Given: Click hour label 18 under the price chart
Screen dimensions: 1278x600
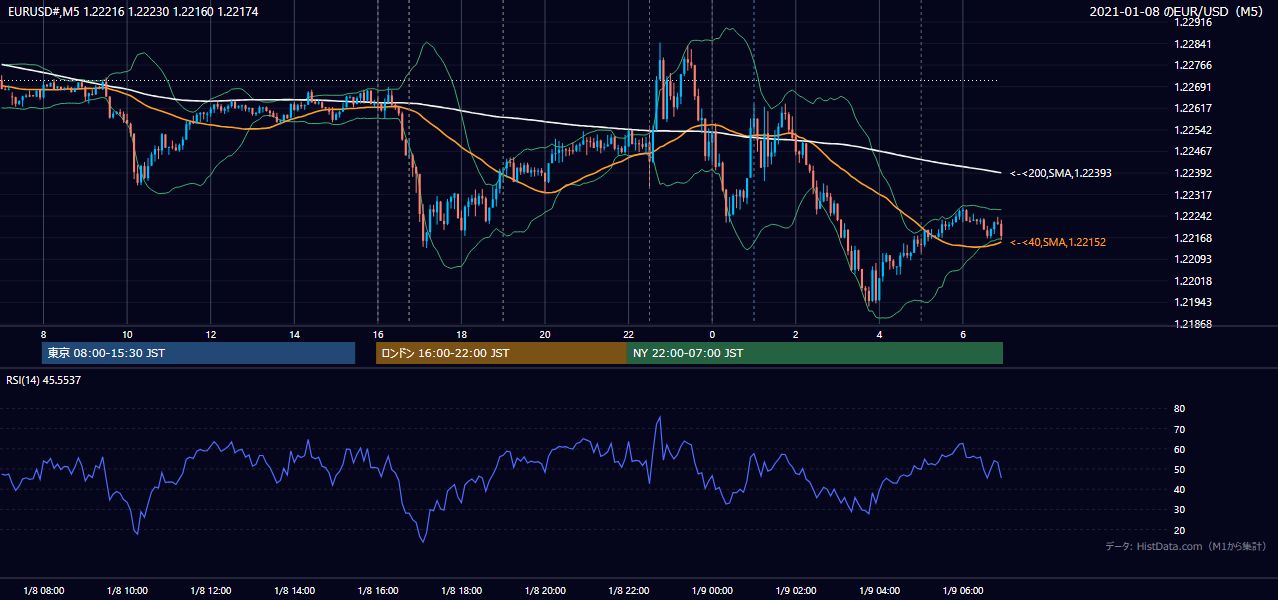Looking at the screenshot, I should [x=461, y=334].
